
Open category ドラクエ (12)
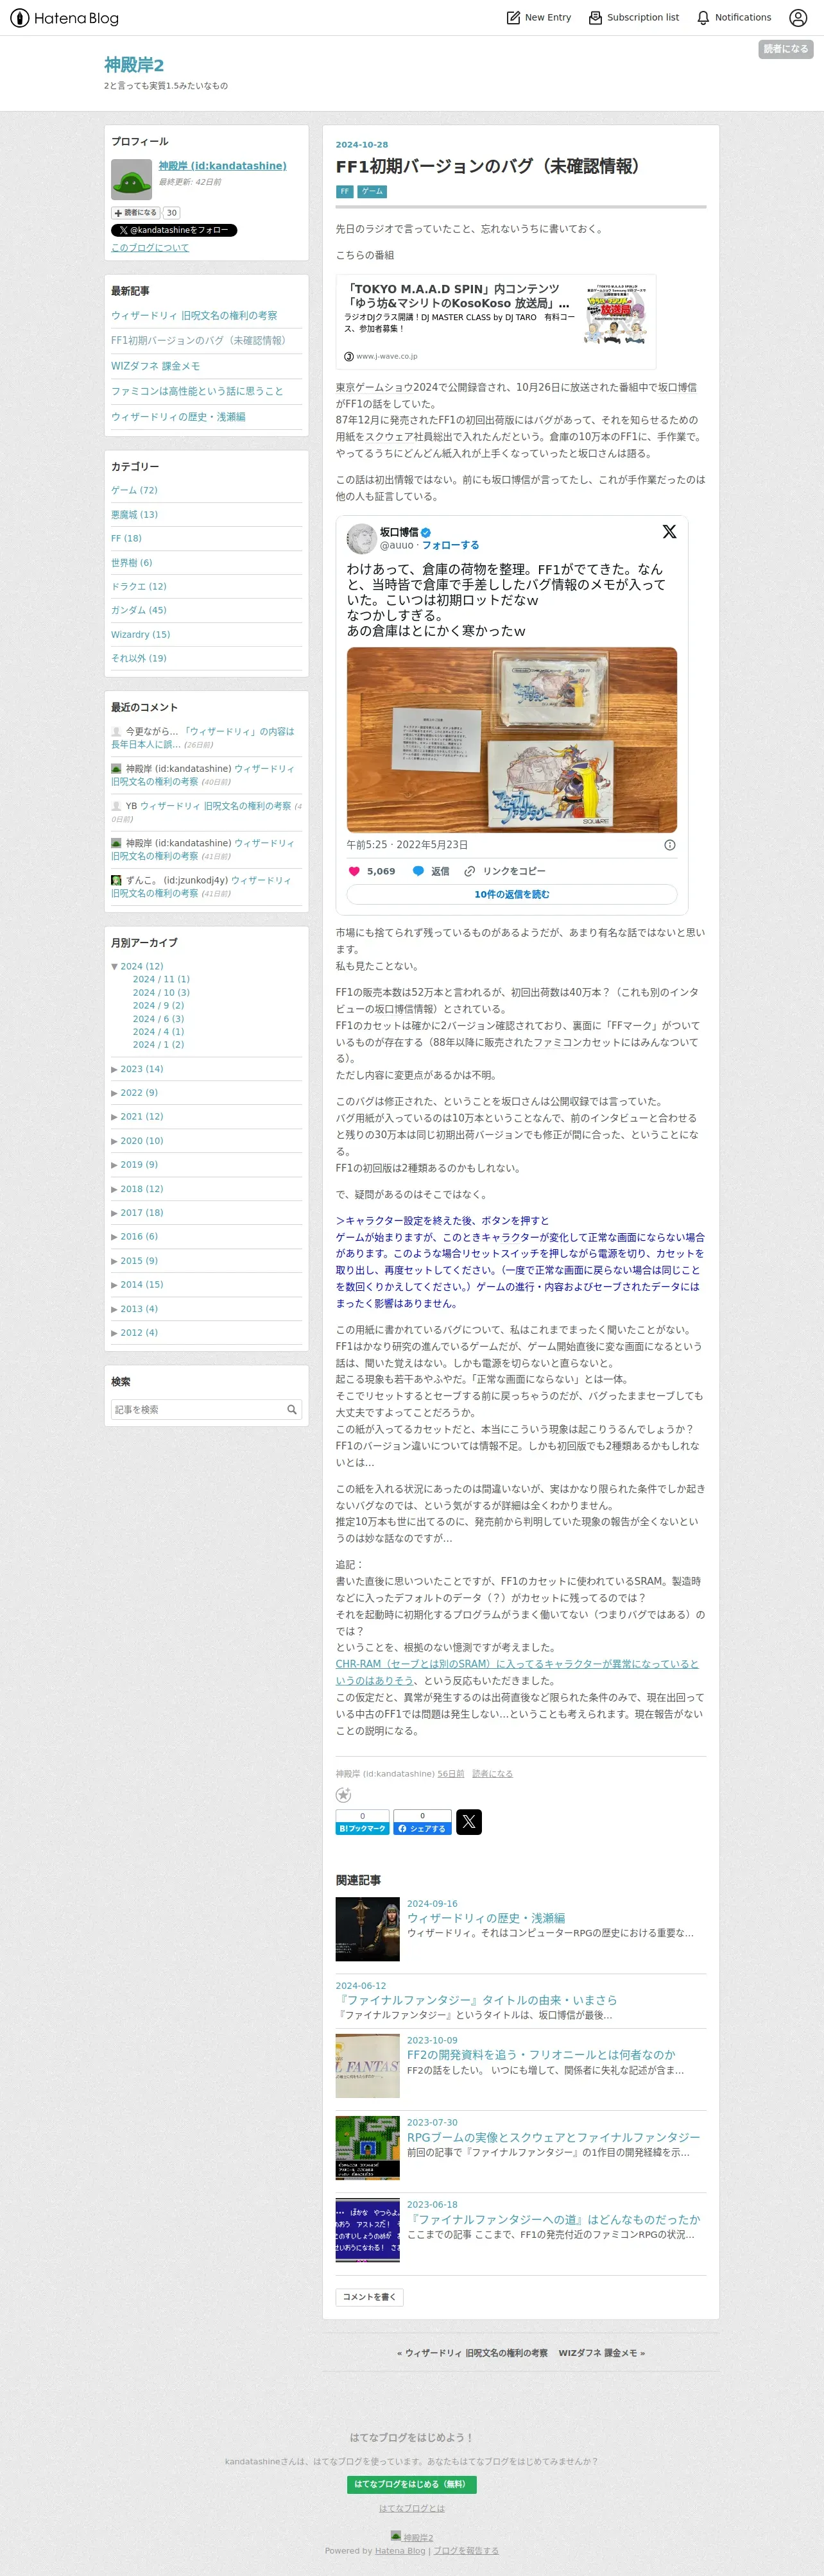click(x=139, y=587)
